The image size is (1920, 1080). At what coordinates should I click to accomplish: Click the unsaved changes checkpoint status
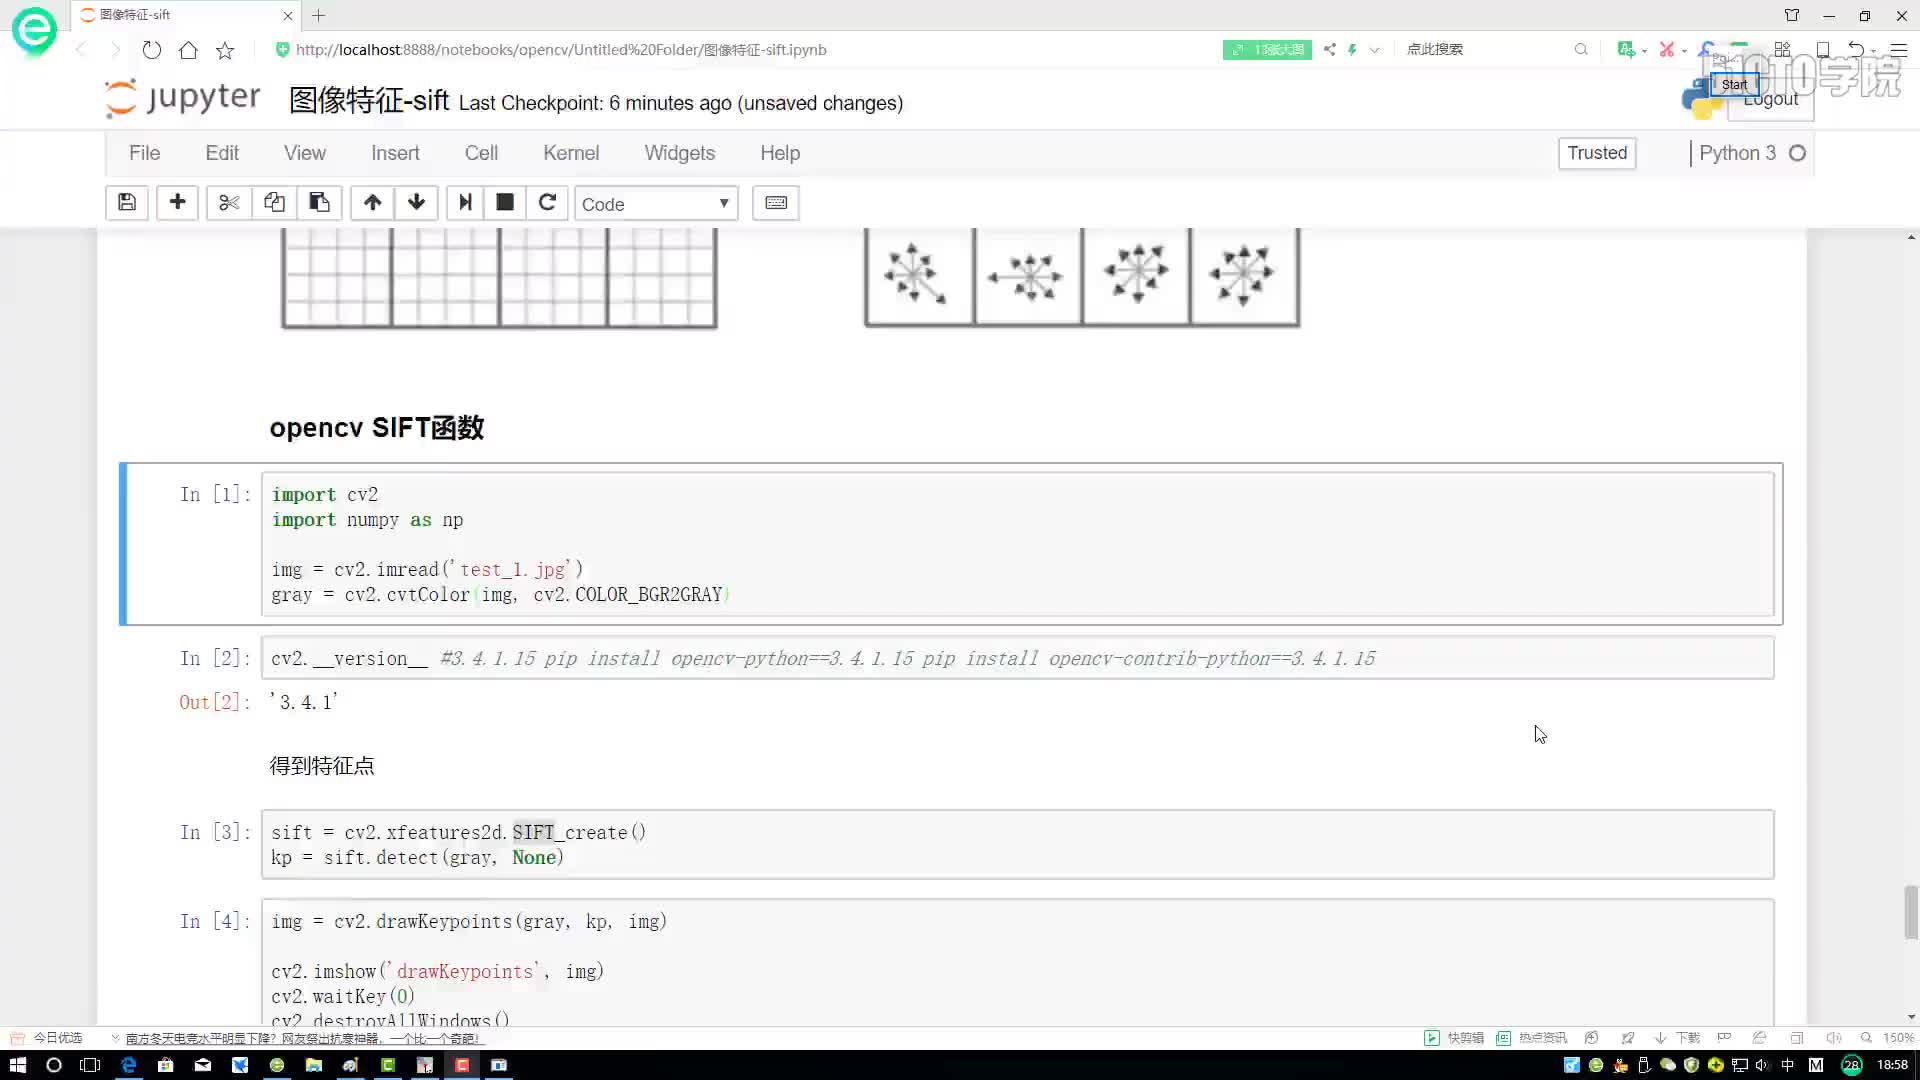(x=679, y=103)
